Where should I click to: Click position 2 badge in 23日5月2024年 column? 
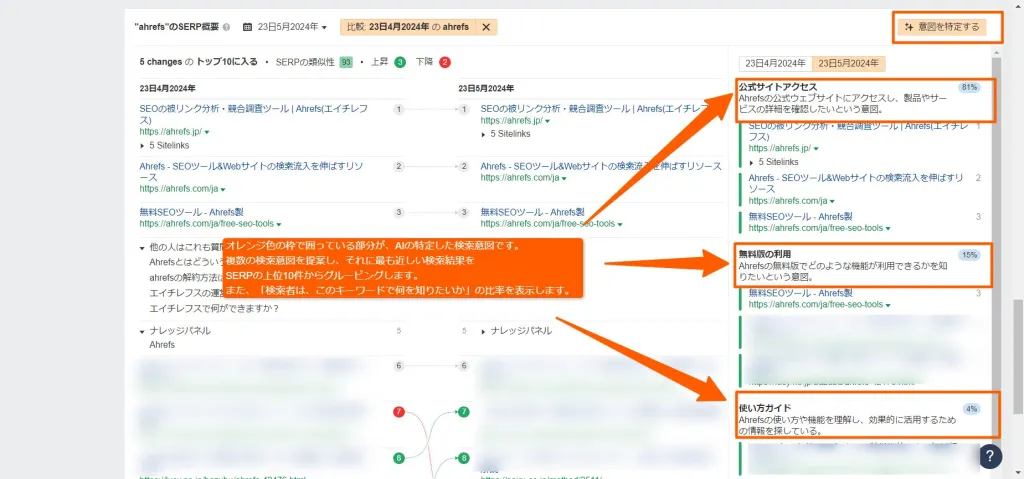[x=464, y=167]
